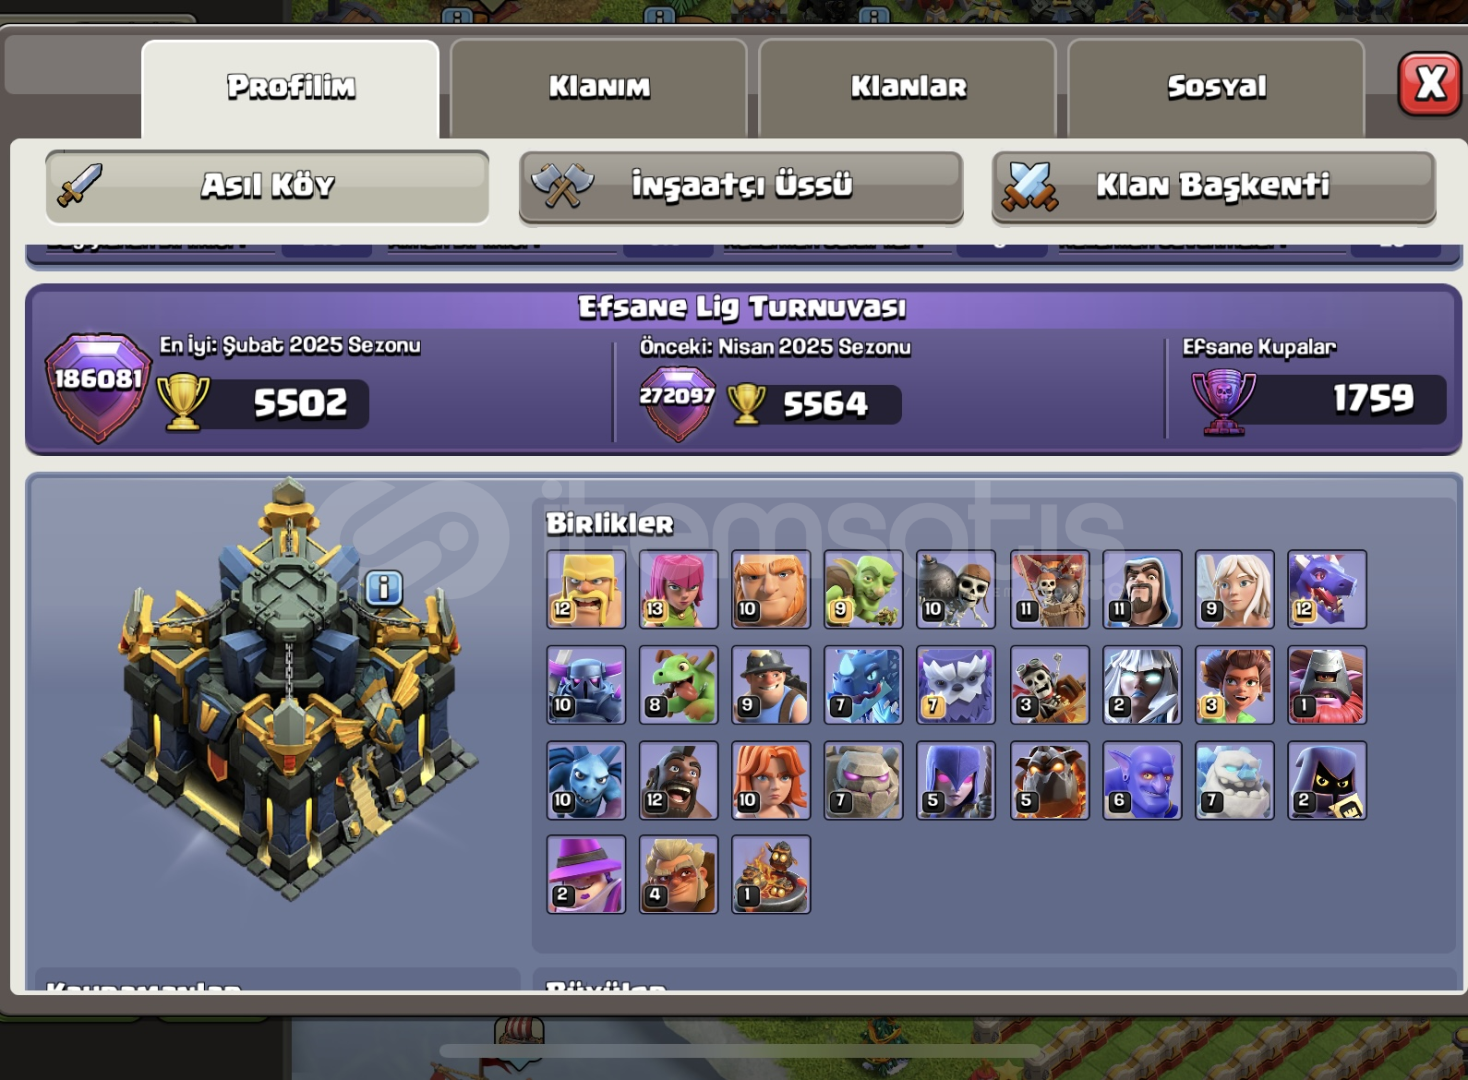Tap the Wizard troop icon

coord(1142,589)
